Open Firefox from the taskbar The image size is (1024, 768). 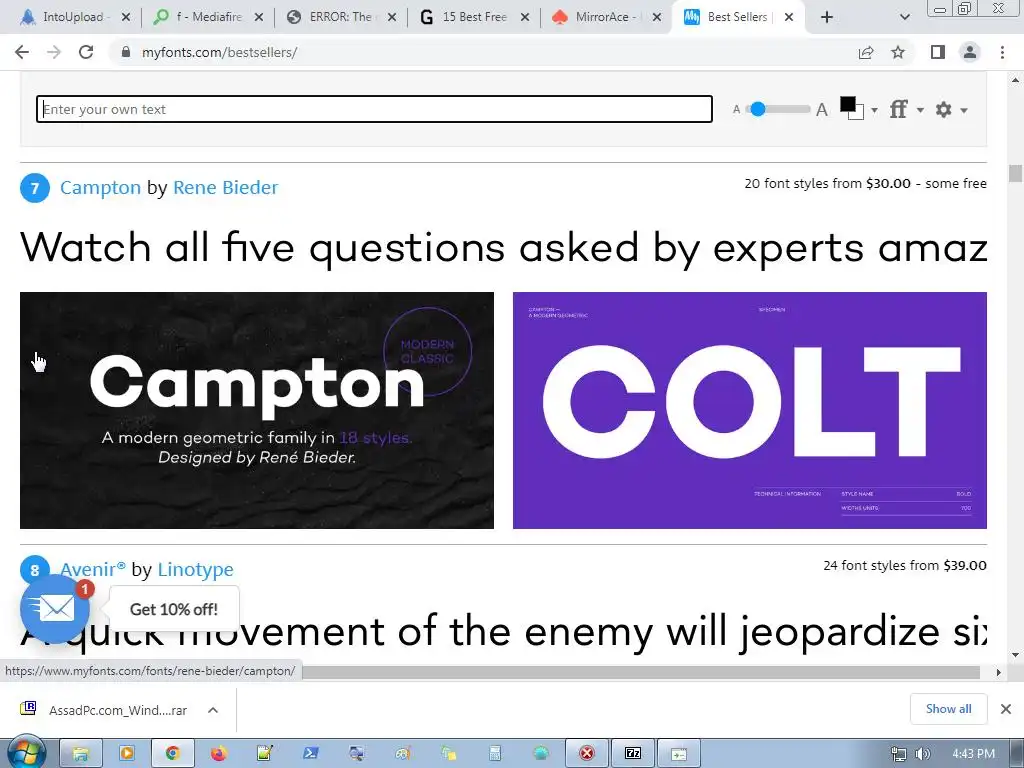[x=219, y=754]
